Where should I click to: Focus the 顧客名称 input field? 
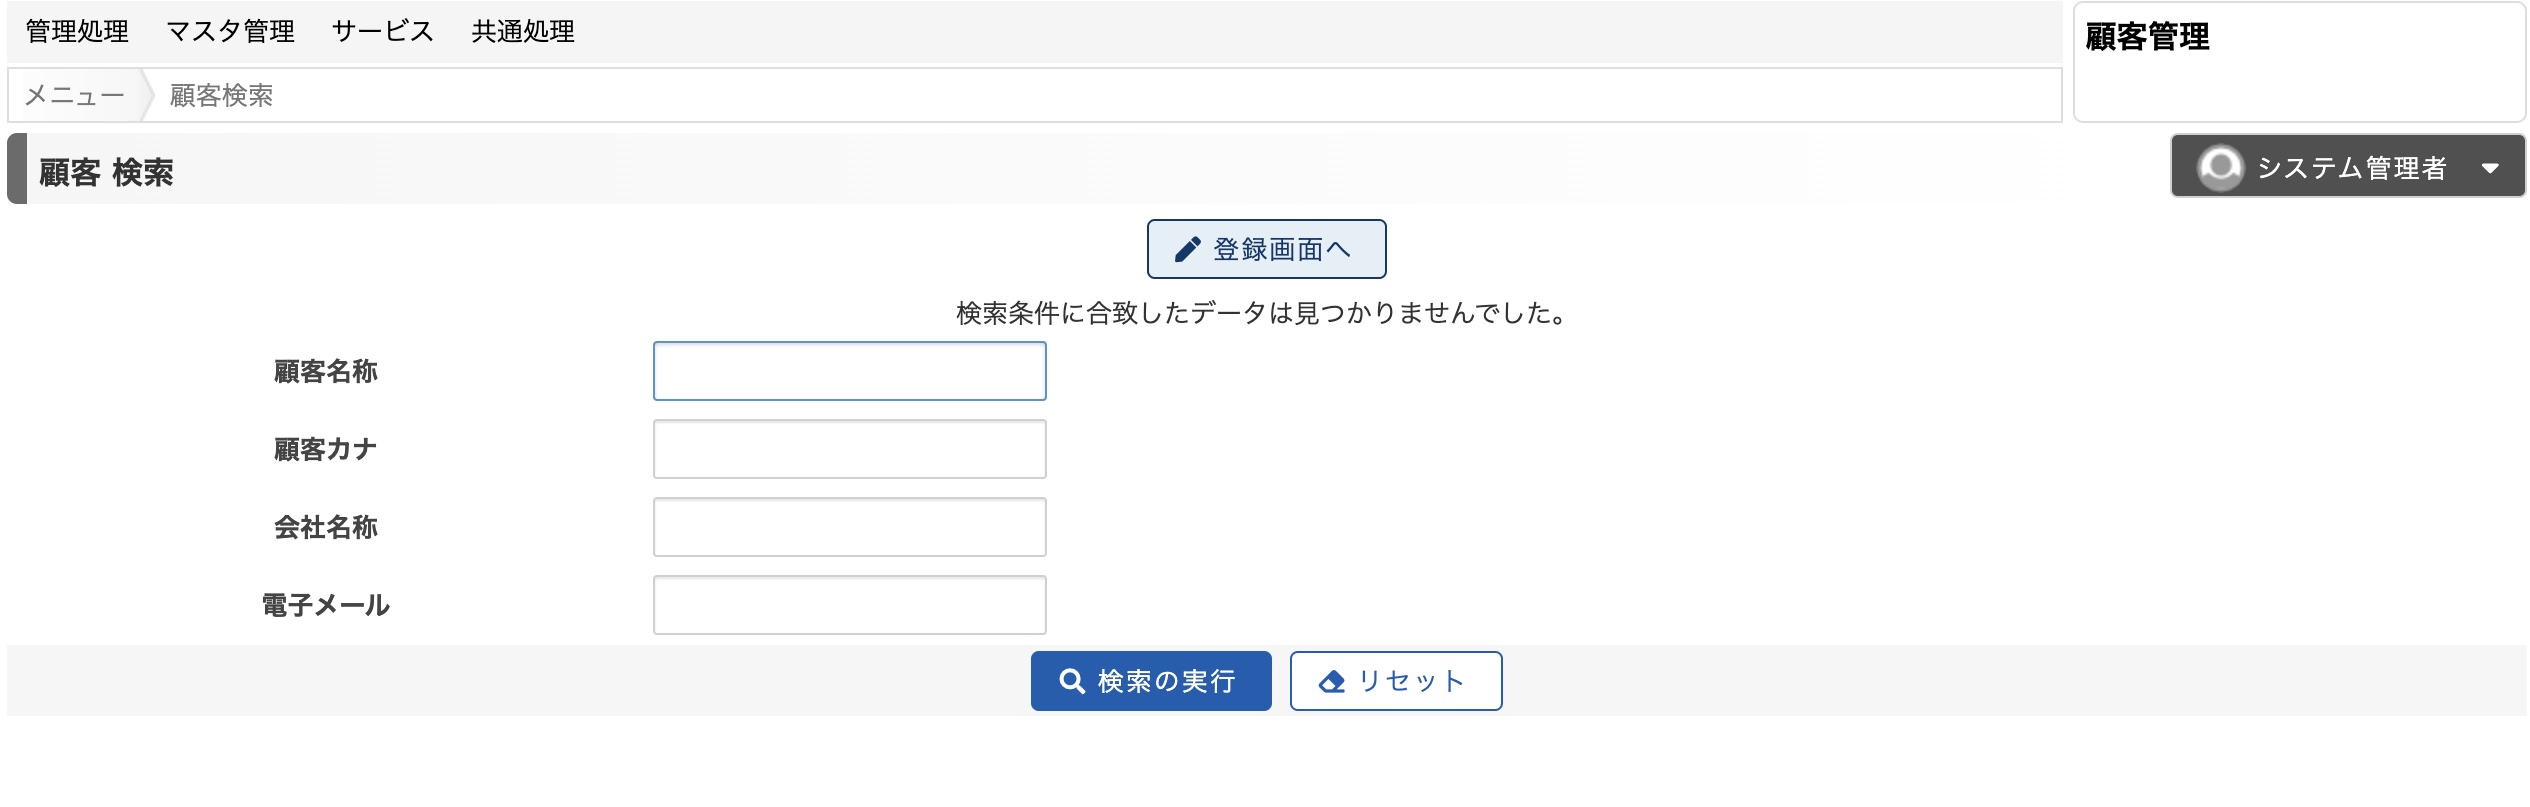(x=850, y=371)
